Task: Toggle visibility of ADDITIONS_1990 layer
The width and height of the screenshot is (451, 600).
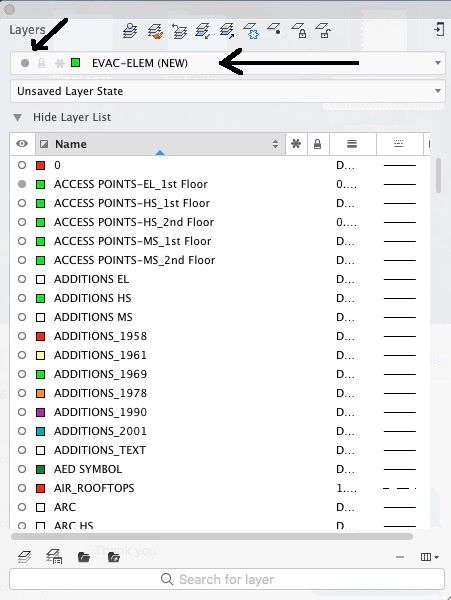Action: click(x=22, y=412)
